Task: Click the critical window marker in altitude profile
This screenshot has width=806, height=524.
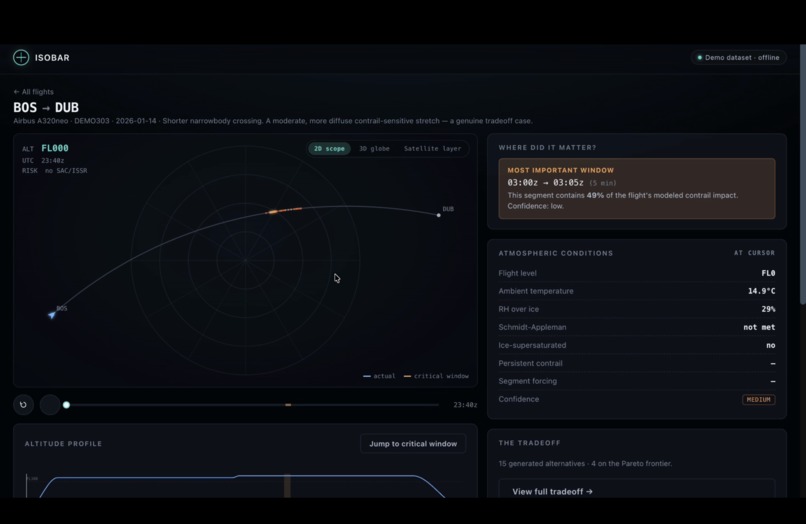Action: point(287,486)
